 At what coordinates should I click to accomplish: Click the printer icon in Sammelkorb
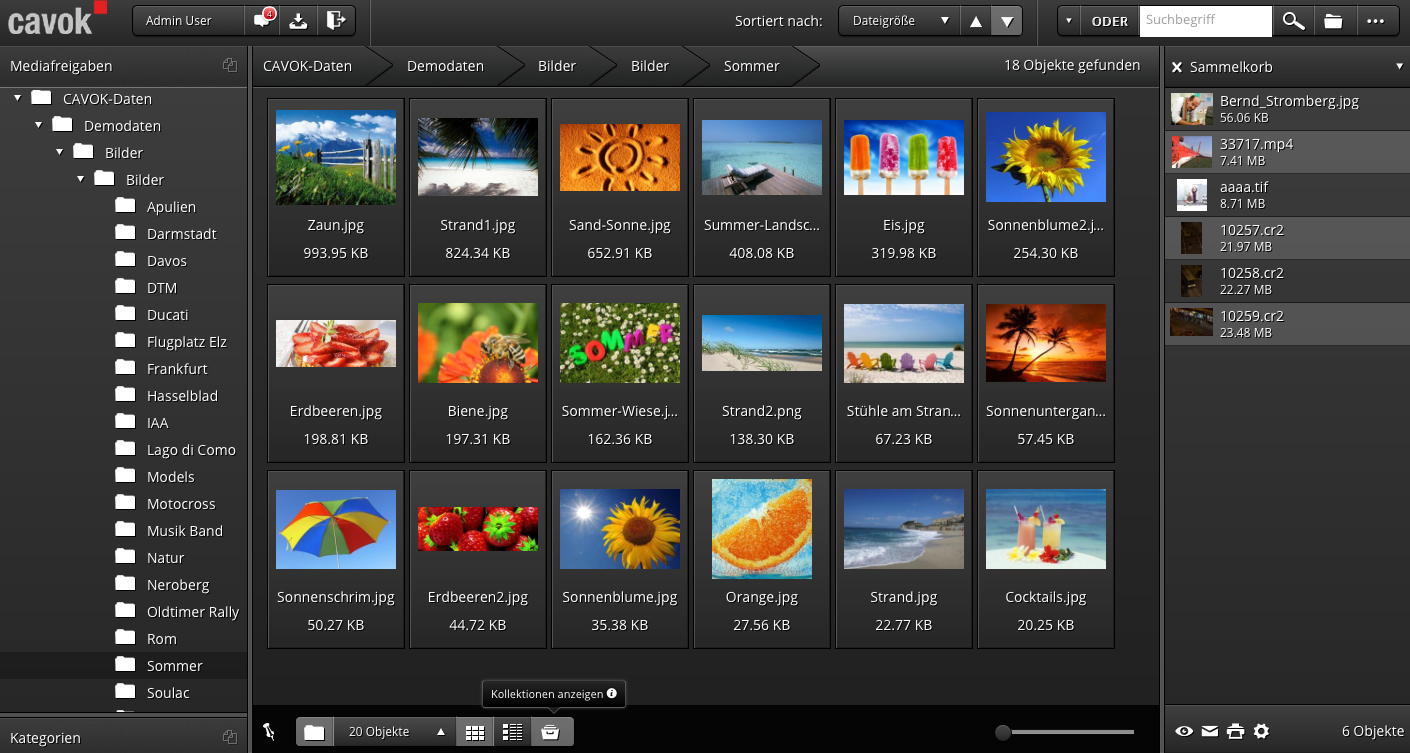1236,731
